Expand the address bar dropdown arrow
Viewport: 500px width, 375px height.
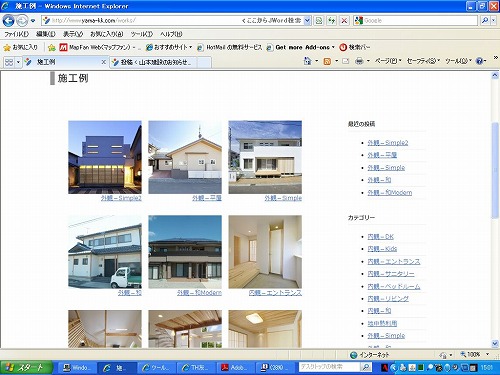point(307,21)
